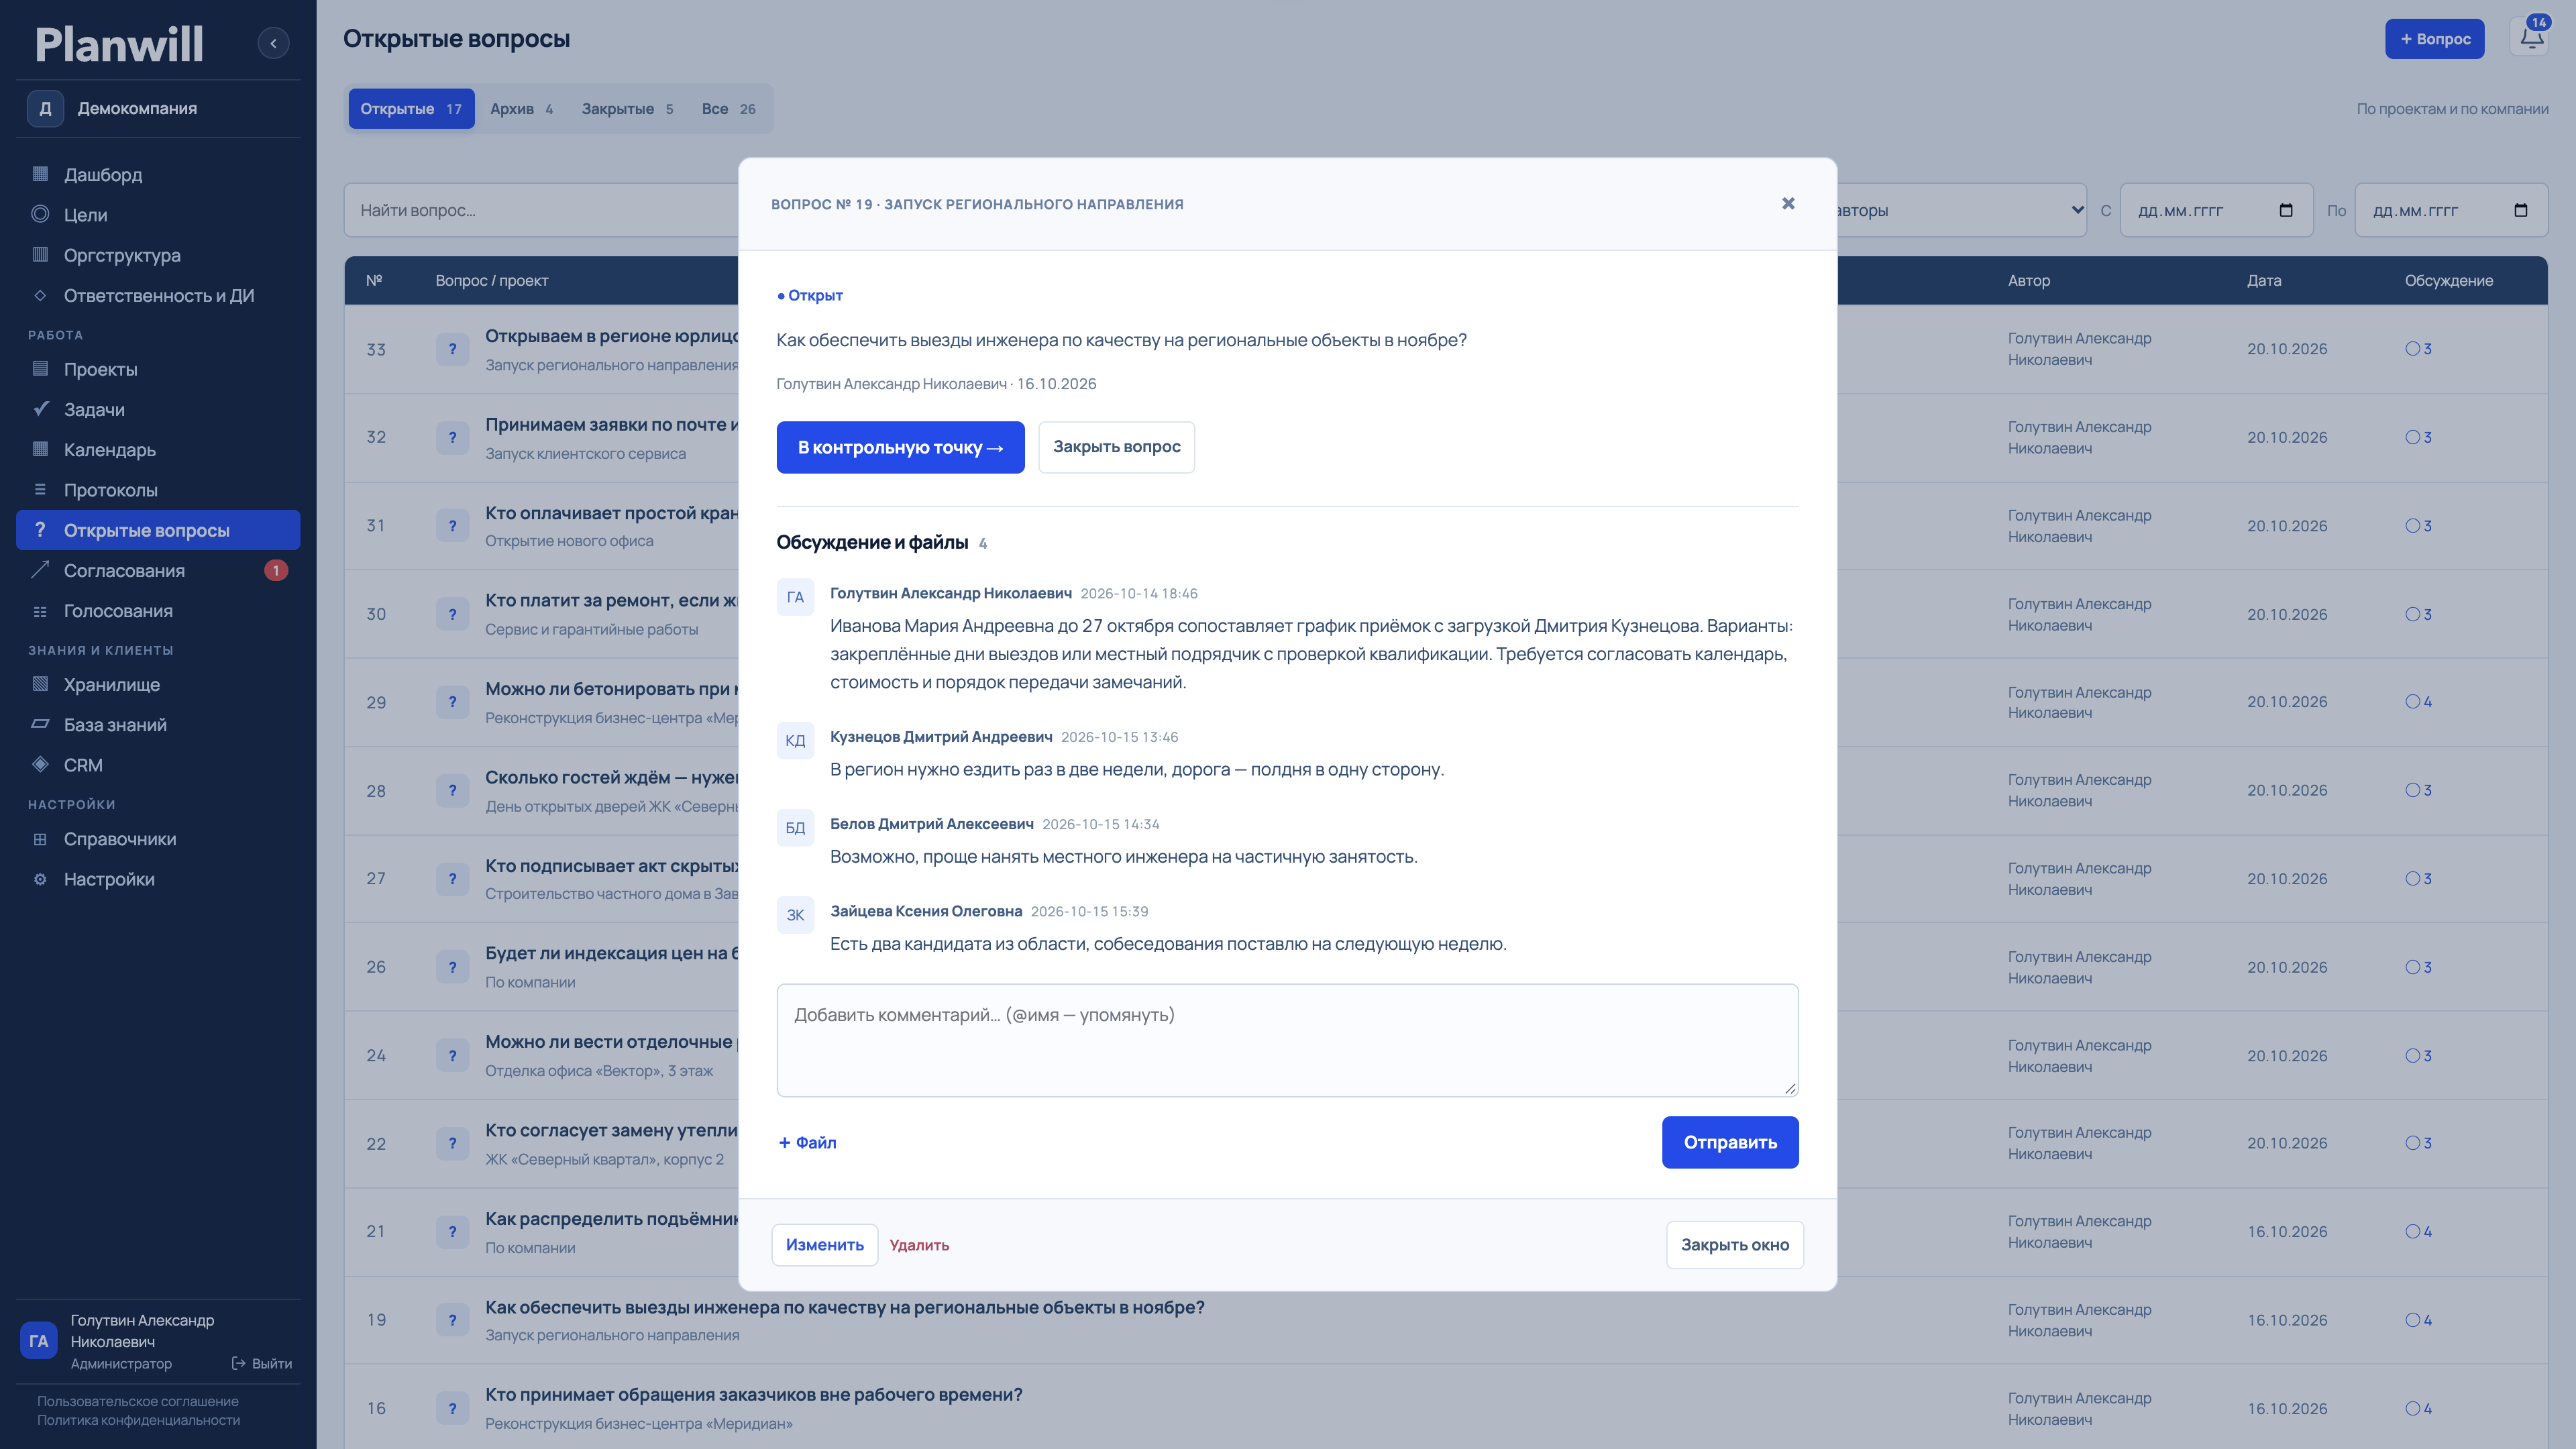The width and height of the screenshot is (2576, 1449).
Task: Close the question dialog with the X icon
Action: click(1788, 204)
